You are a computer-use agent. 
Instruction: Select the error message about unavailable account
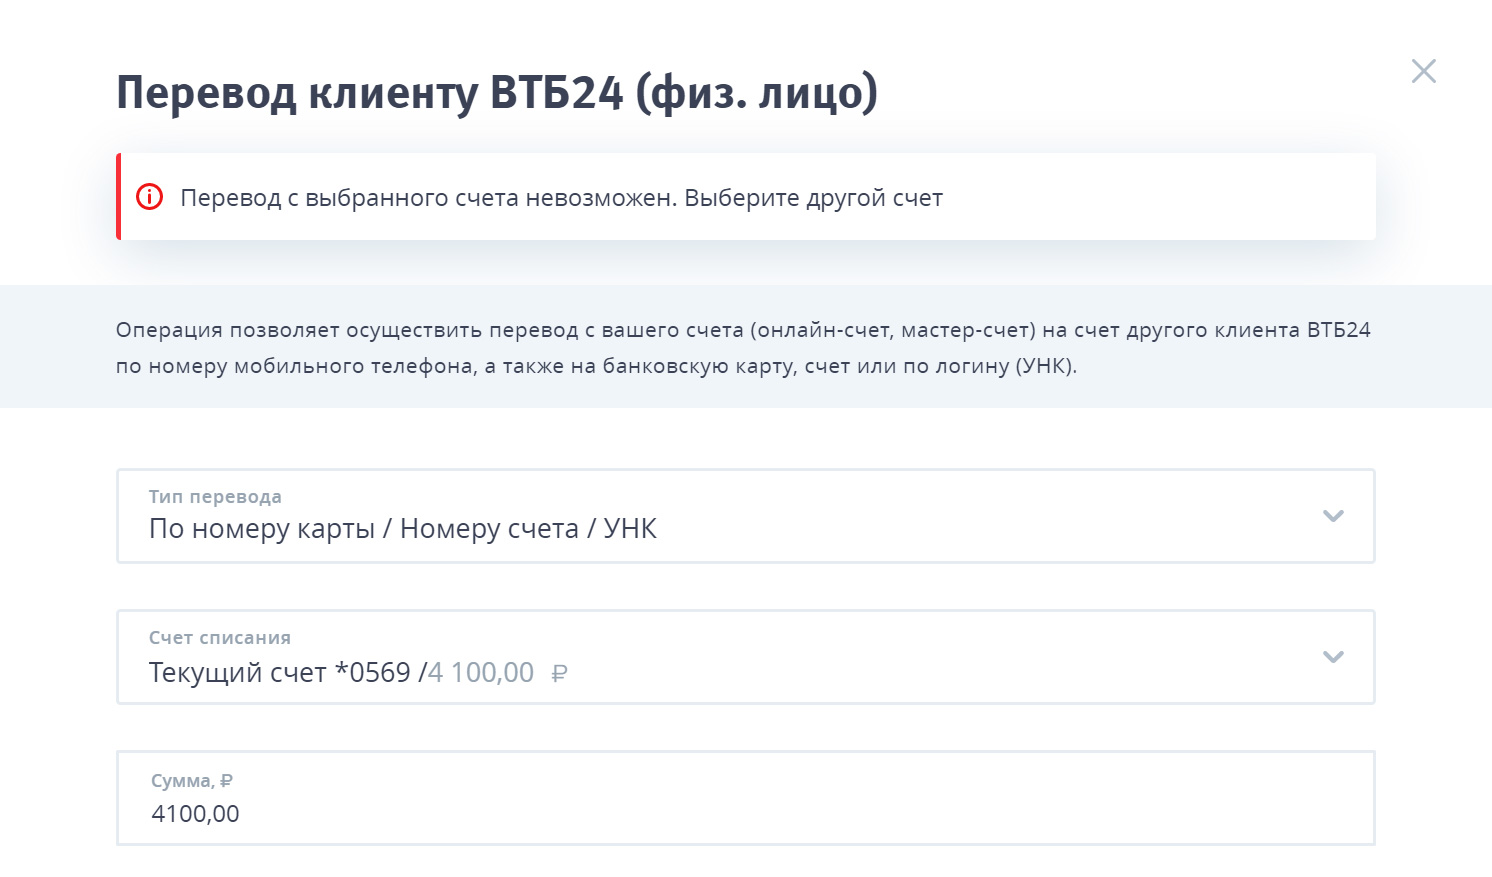[561, 198]
